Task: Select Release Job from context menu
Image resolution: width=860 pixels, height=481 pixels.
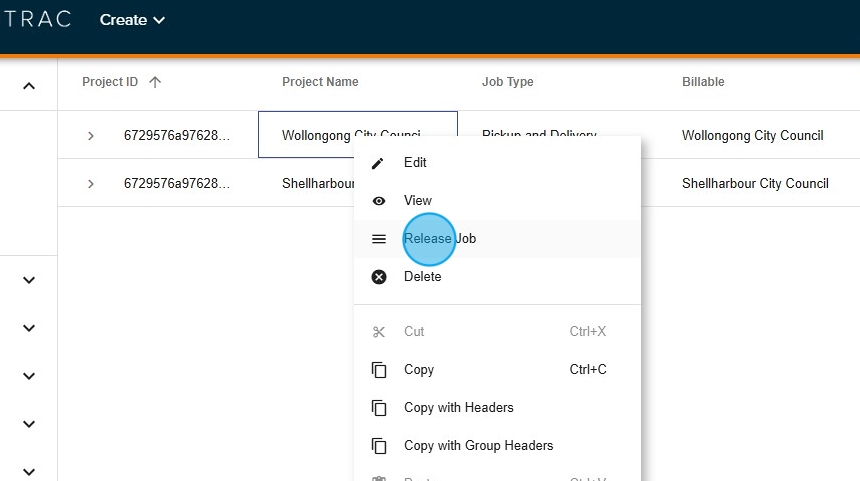Action: (x=440, y=239)
